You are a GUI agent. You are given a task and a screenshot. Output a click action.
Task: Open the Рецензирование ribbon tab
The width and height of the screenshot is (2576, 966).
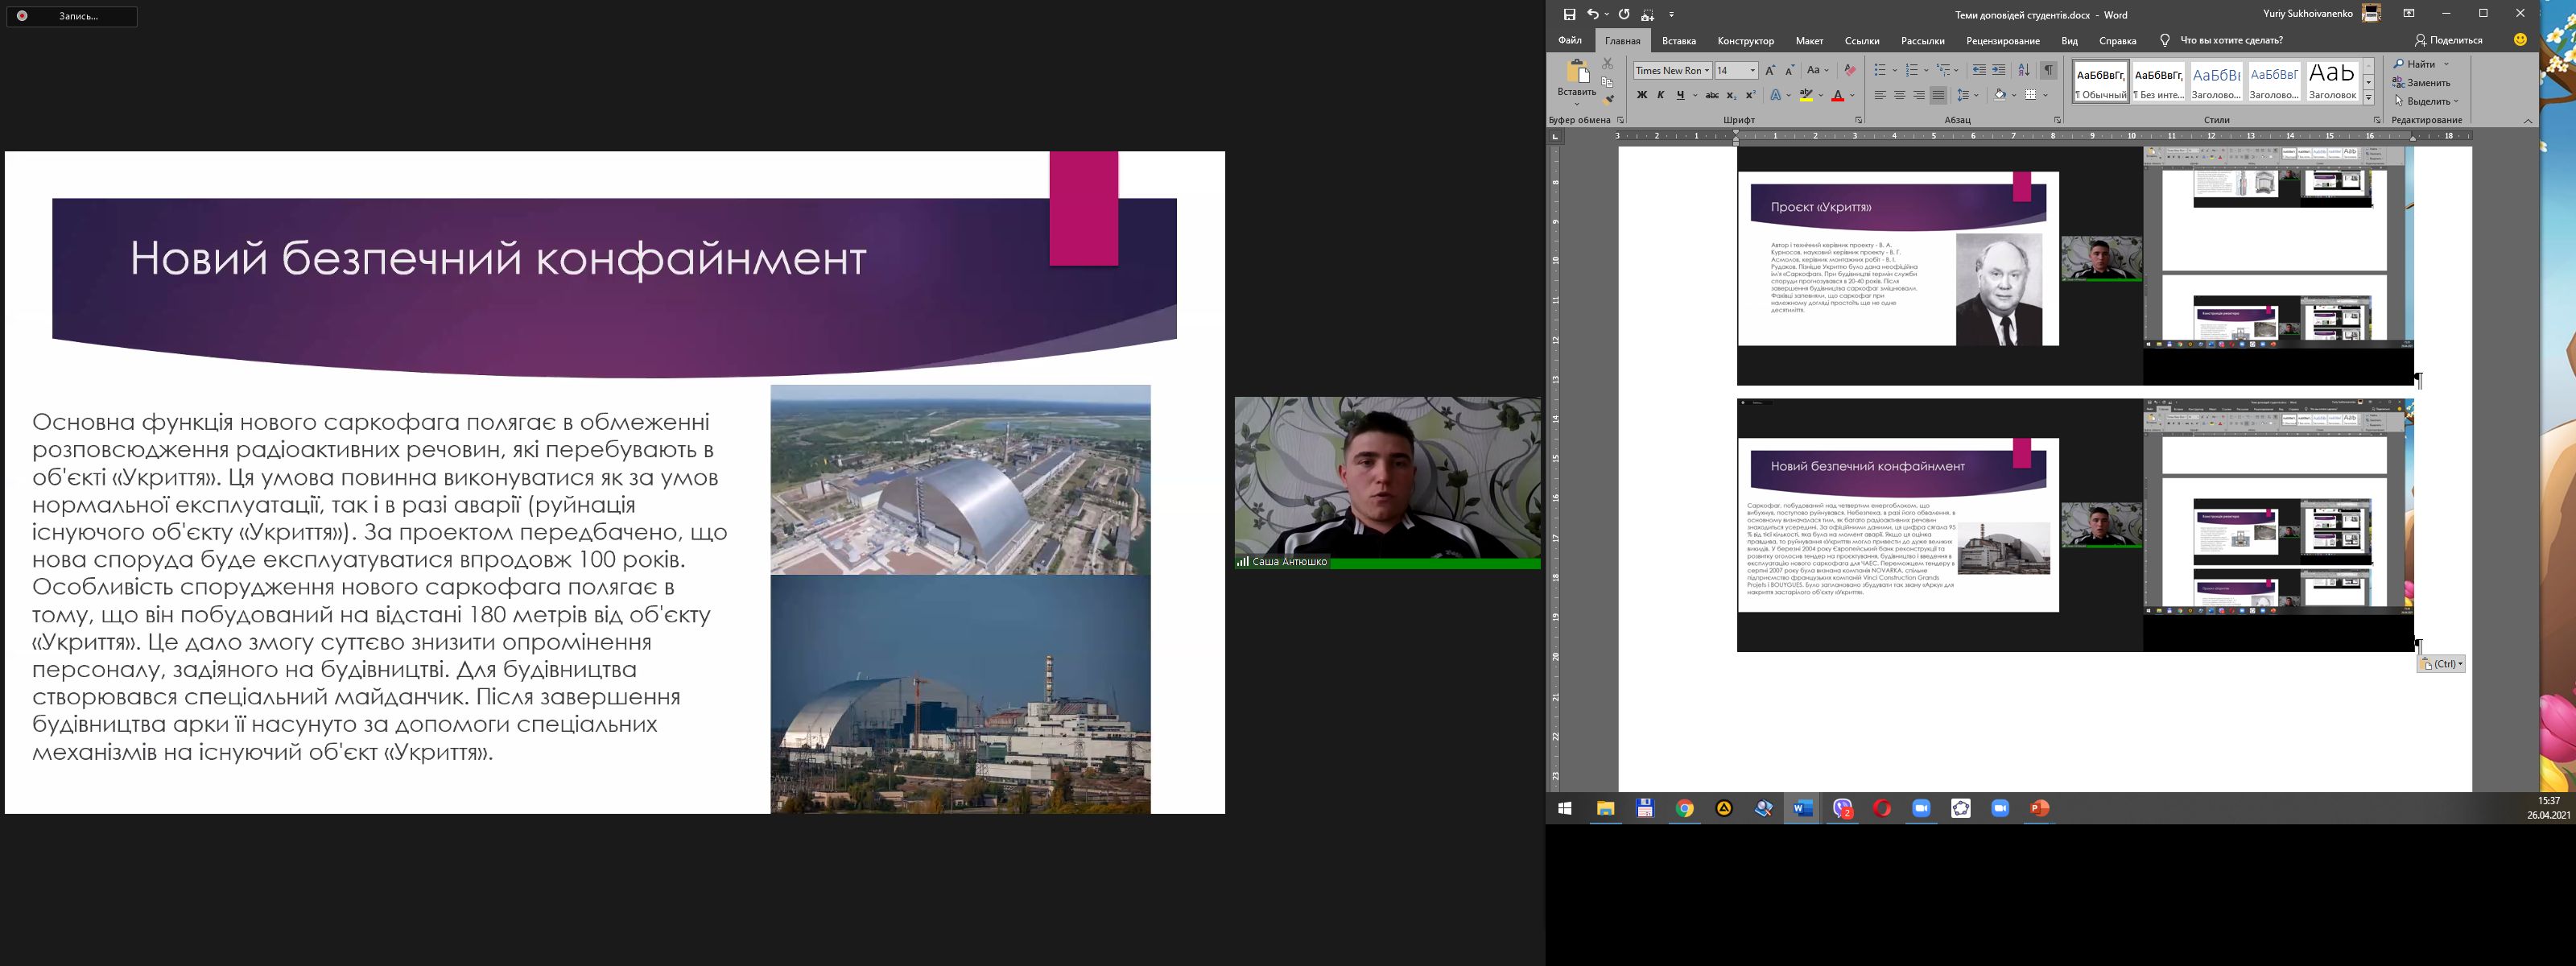click(x=2002, y=41)
